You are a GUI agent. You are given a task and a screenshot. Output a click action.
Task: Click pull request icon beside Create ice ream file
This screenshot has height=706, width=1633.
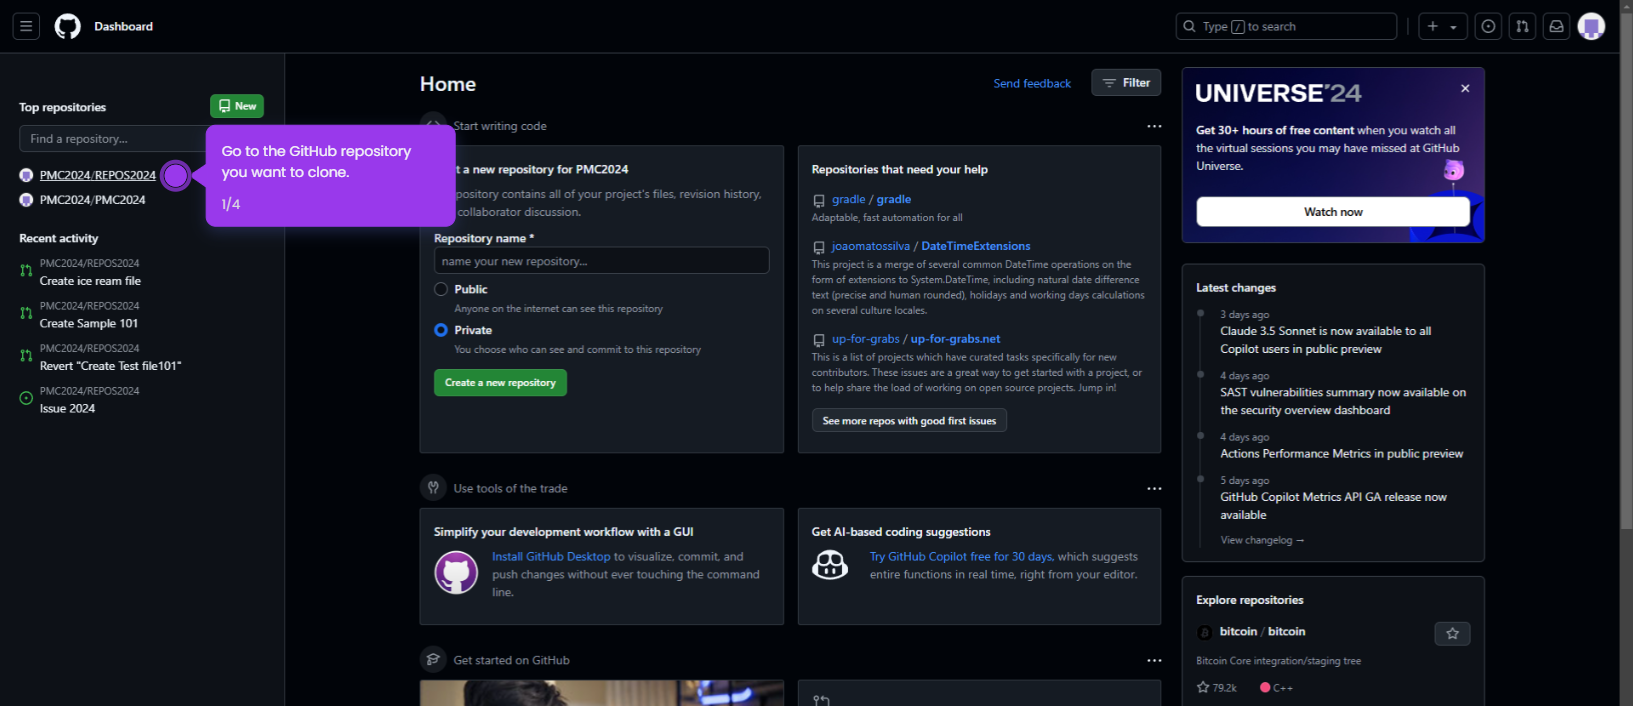tap(26, 271)
